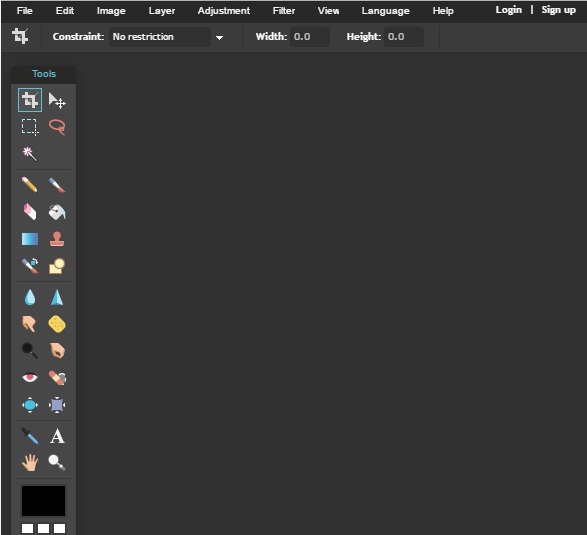Image resolution: width=587 pixels, height=535 pixels.
Task: Click the Sign up link
Action: point(558,10)
